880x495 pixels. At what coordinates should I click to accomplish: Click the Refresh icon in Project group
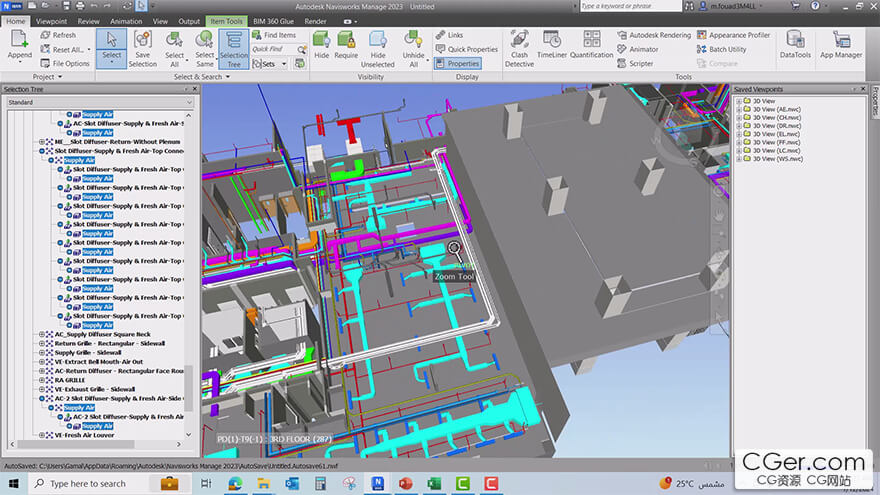point(45,35)
